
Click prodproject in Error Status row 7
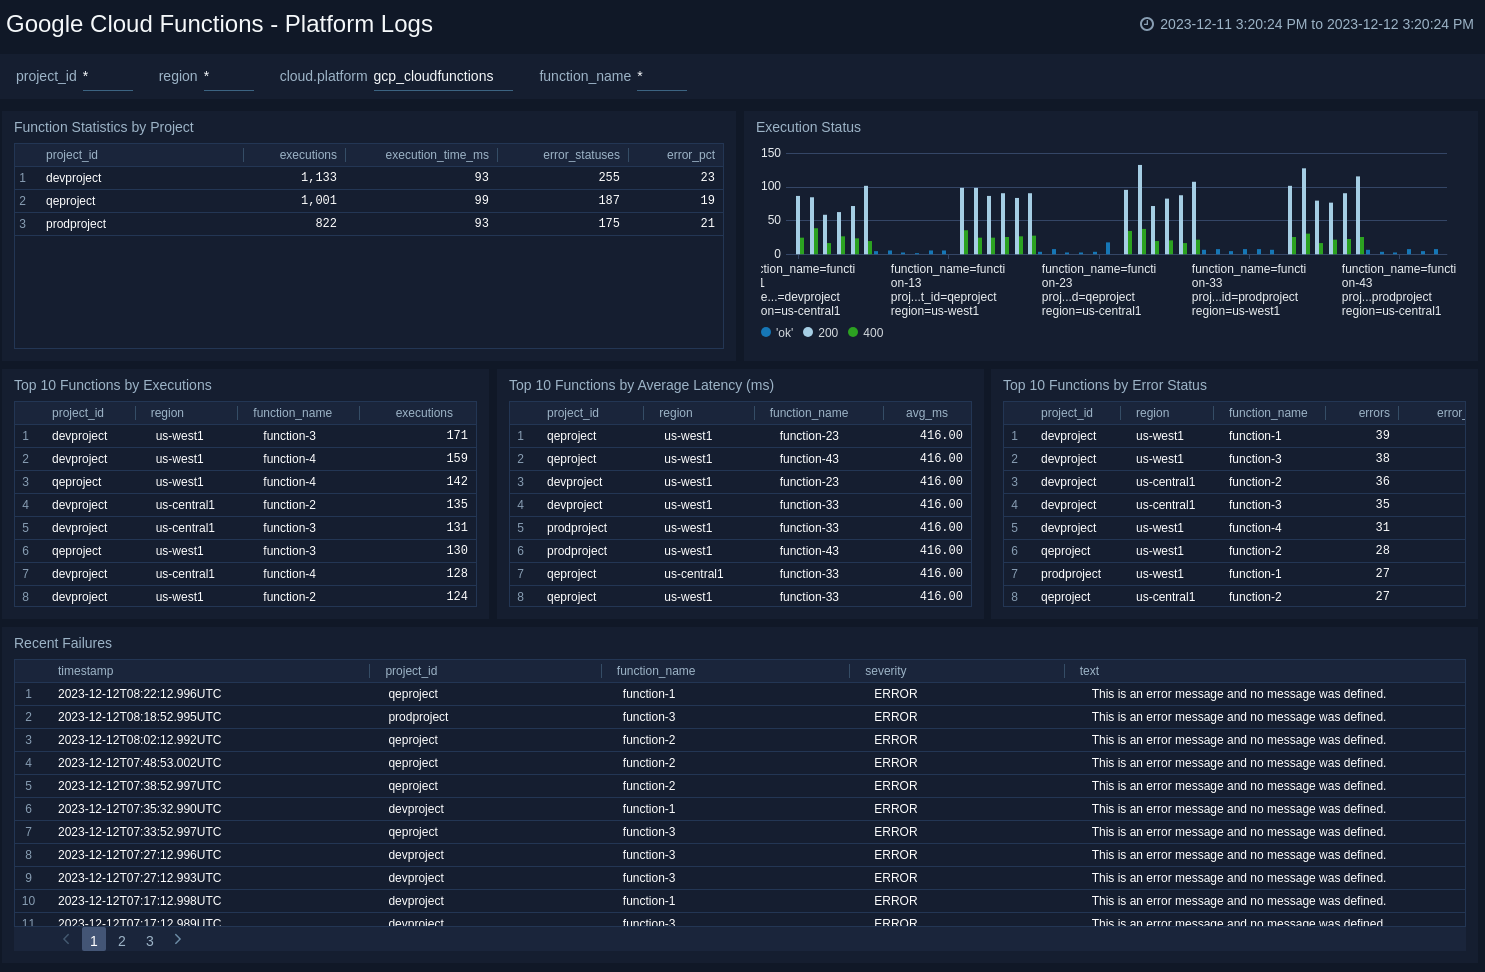pos(1071,574)
